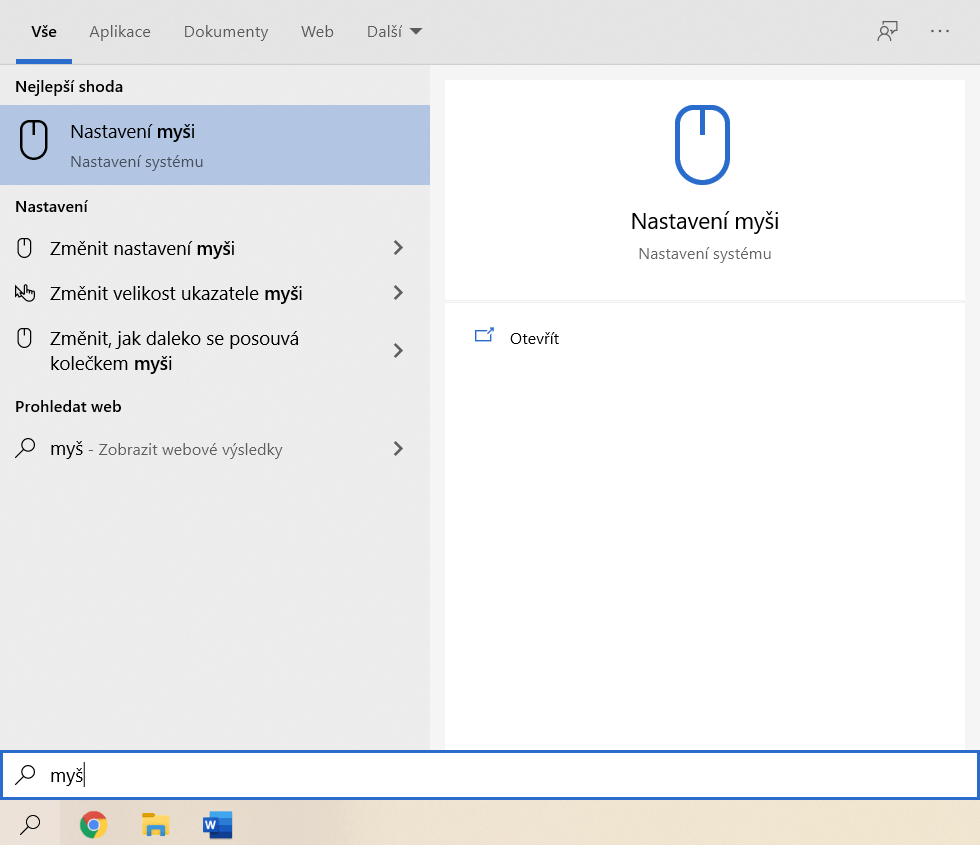This screenshot has height=845, width=980.
Task: Click the Nastavení systému subtitle in preview pane
Action: point(704,254)
